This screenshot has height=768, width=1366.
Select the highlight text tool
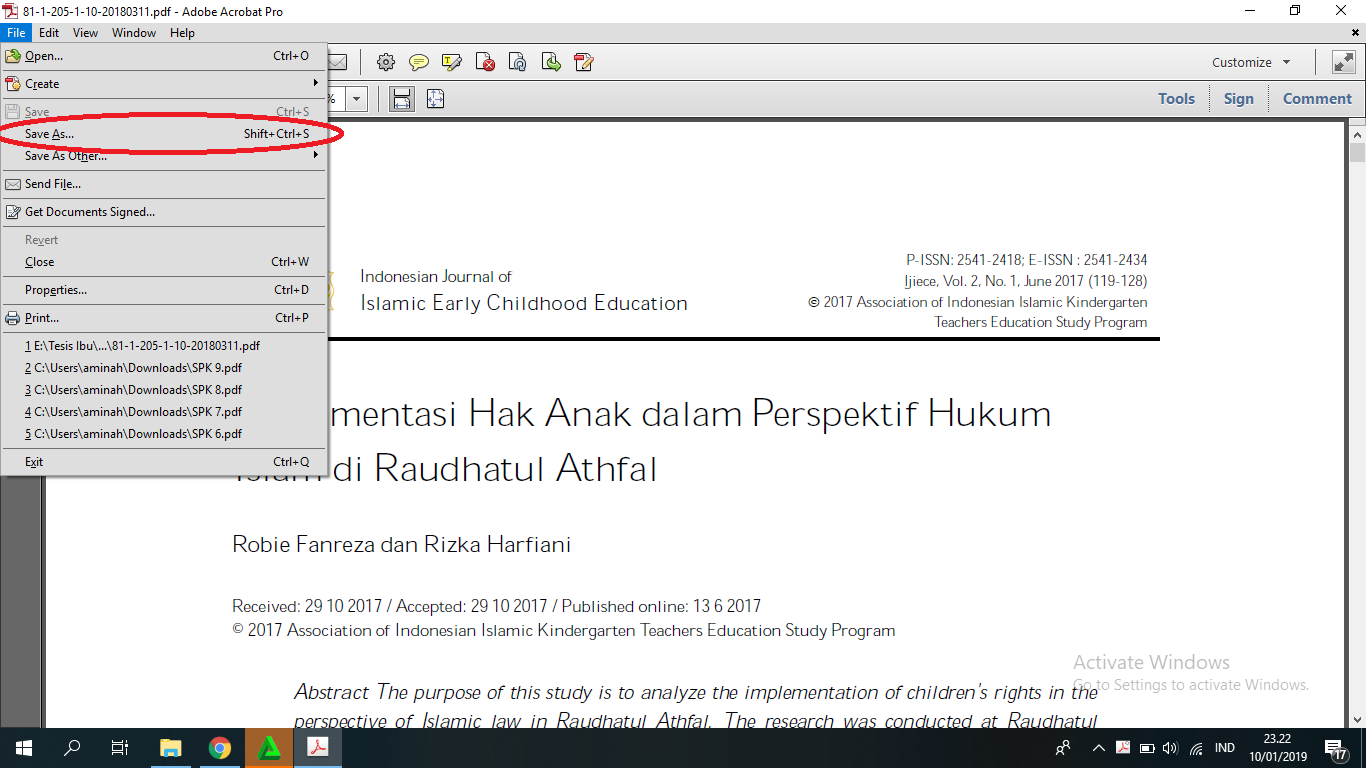click(452, 62)
